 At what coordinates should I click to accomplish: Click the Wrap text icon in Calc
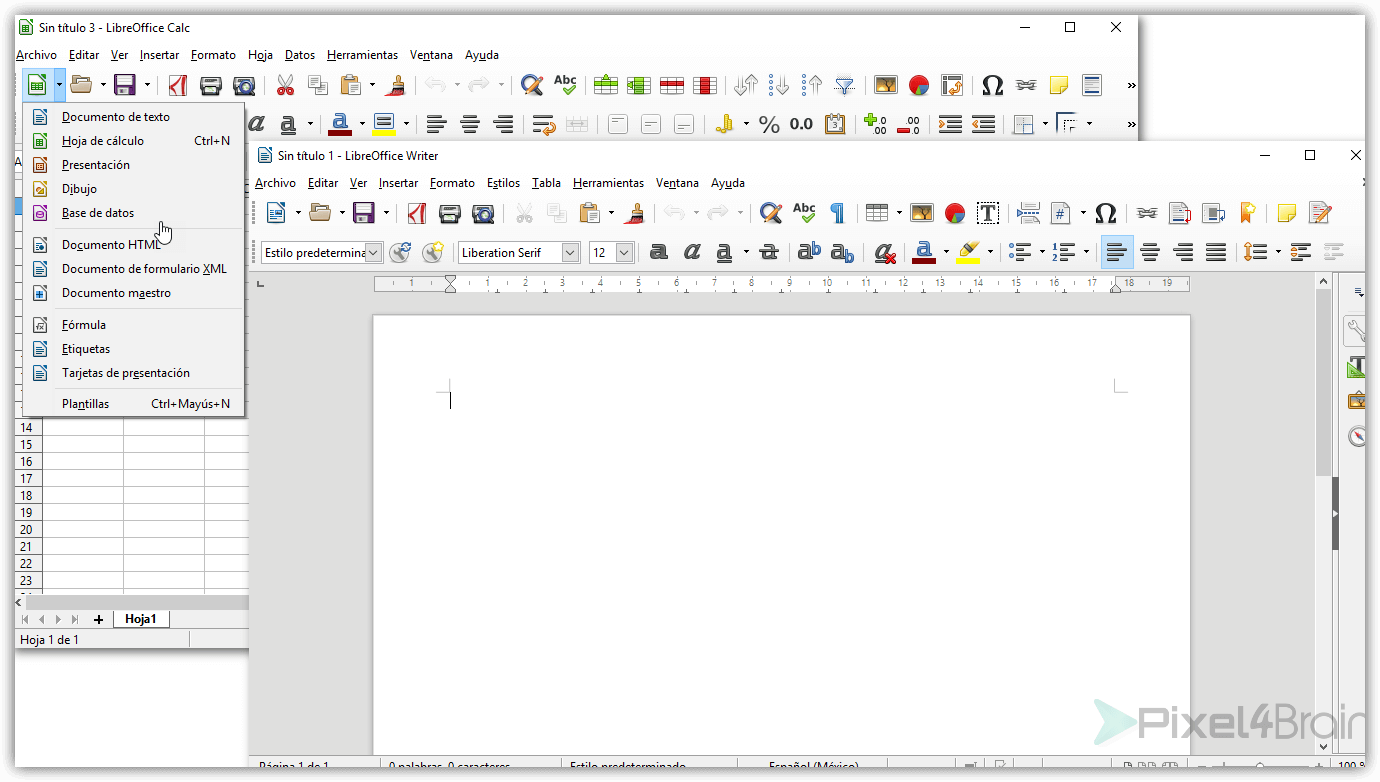[544, 125]
